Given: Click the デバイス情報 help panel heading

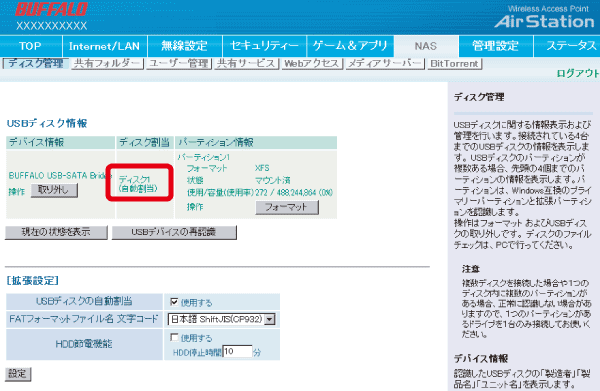Looking at the screenshot, I should 481,358.
